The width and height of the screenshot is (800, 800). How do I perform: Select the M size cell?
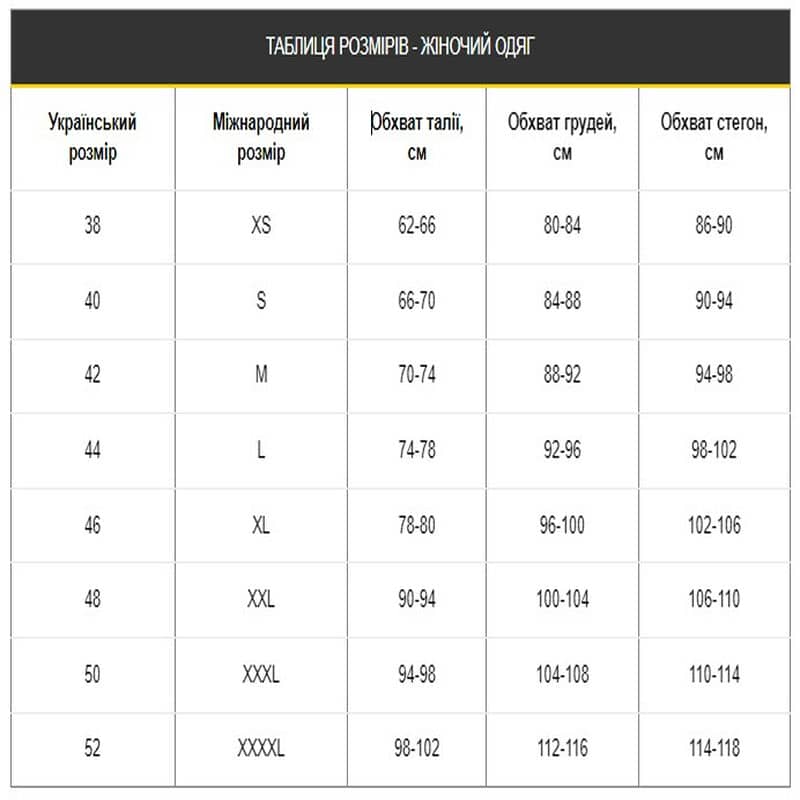point(261,375)
